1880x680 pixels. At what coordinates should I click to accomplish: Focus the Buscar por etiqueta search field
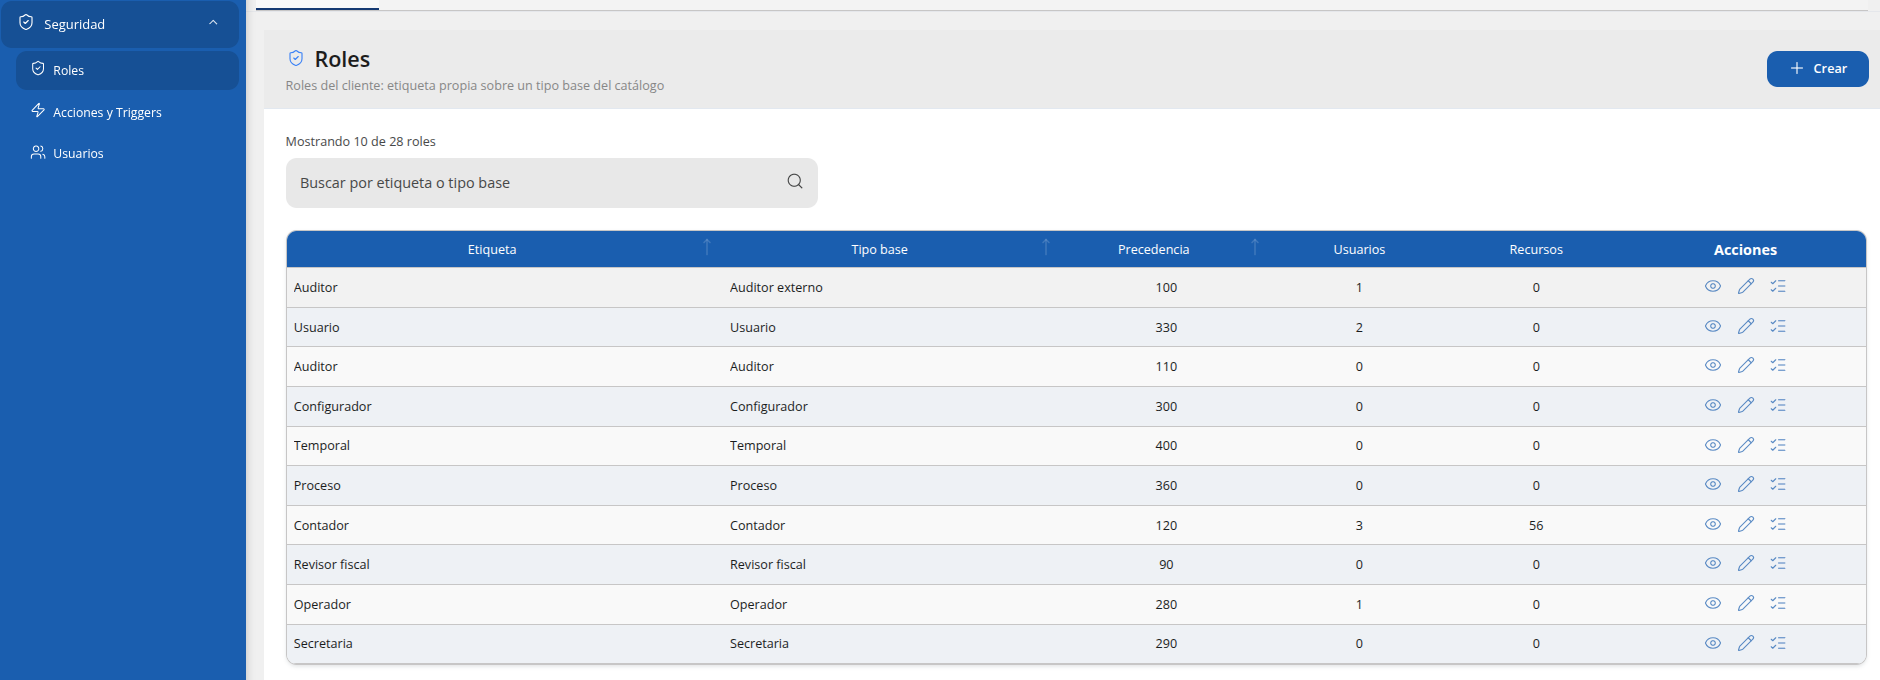[x=551, y=183]
